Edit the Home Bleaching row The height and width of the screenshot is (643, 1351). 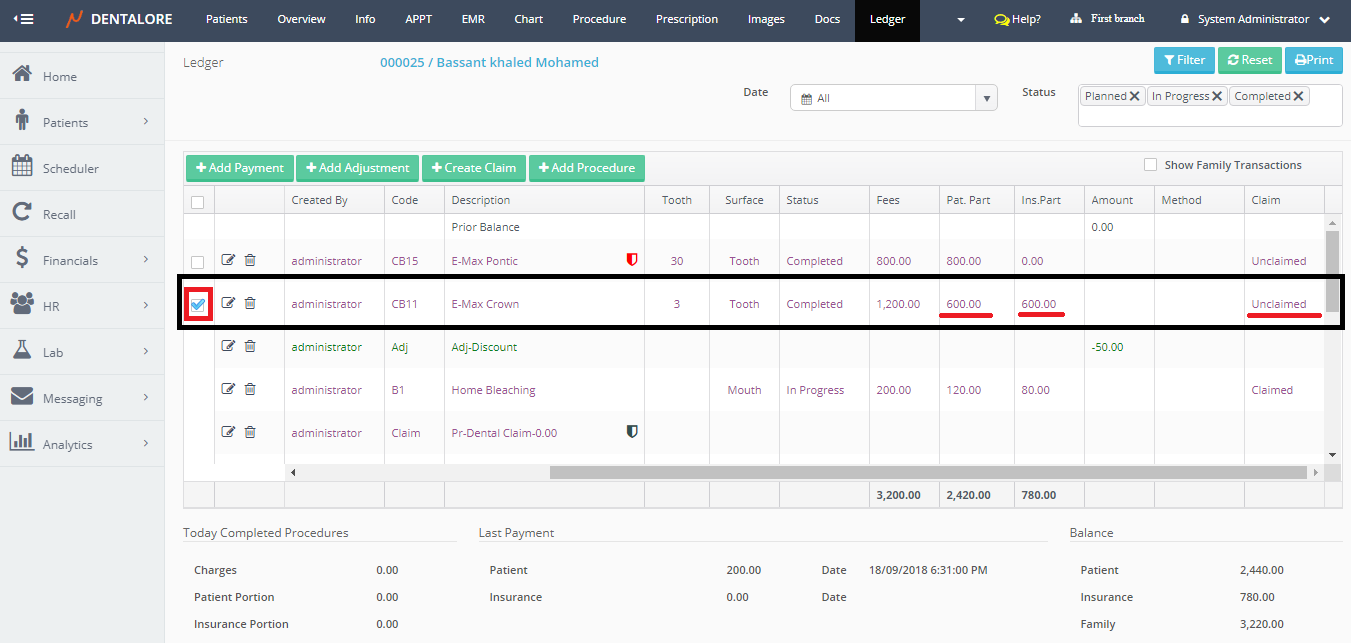(x=228, y=389)
